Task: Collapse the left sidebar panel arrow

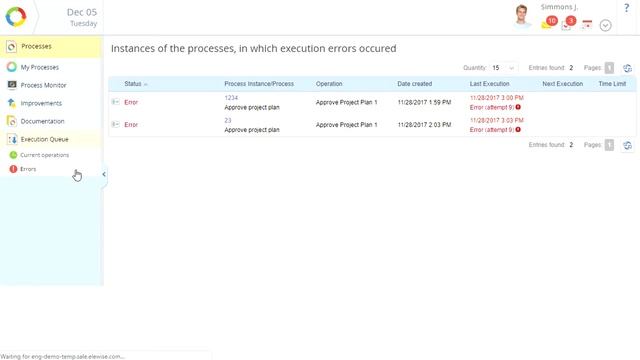Action: coord(104,174)
